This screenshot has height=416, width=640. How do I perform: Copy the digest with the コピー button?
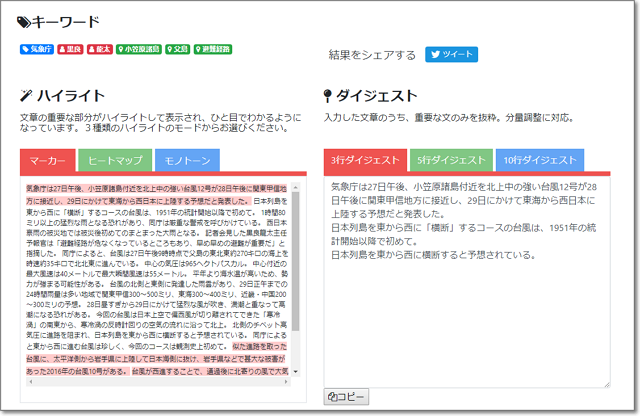(x=346, y=397)
